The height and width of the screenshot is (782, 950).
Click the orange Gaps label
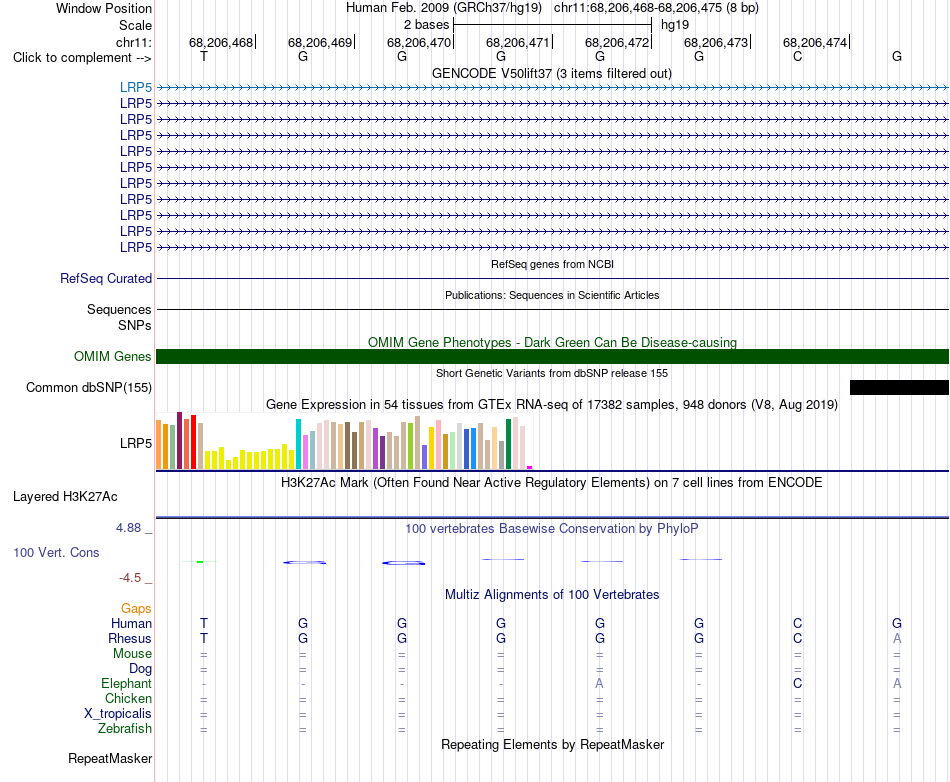coord(136,608)
